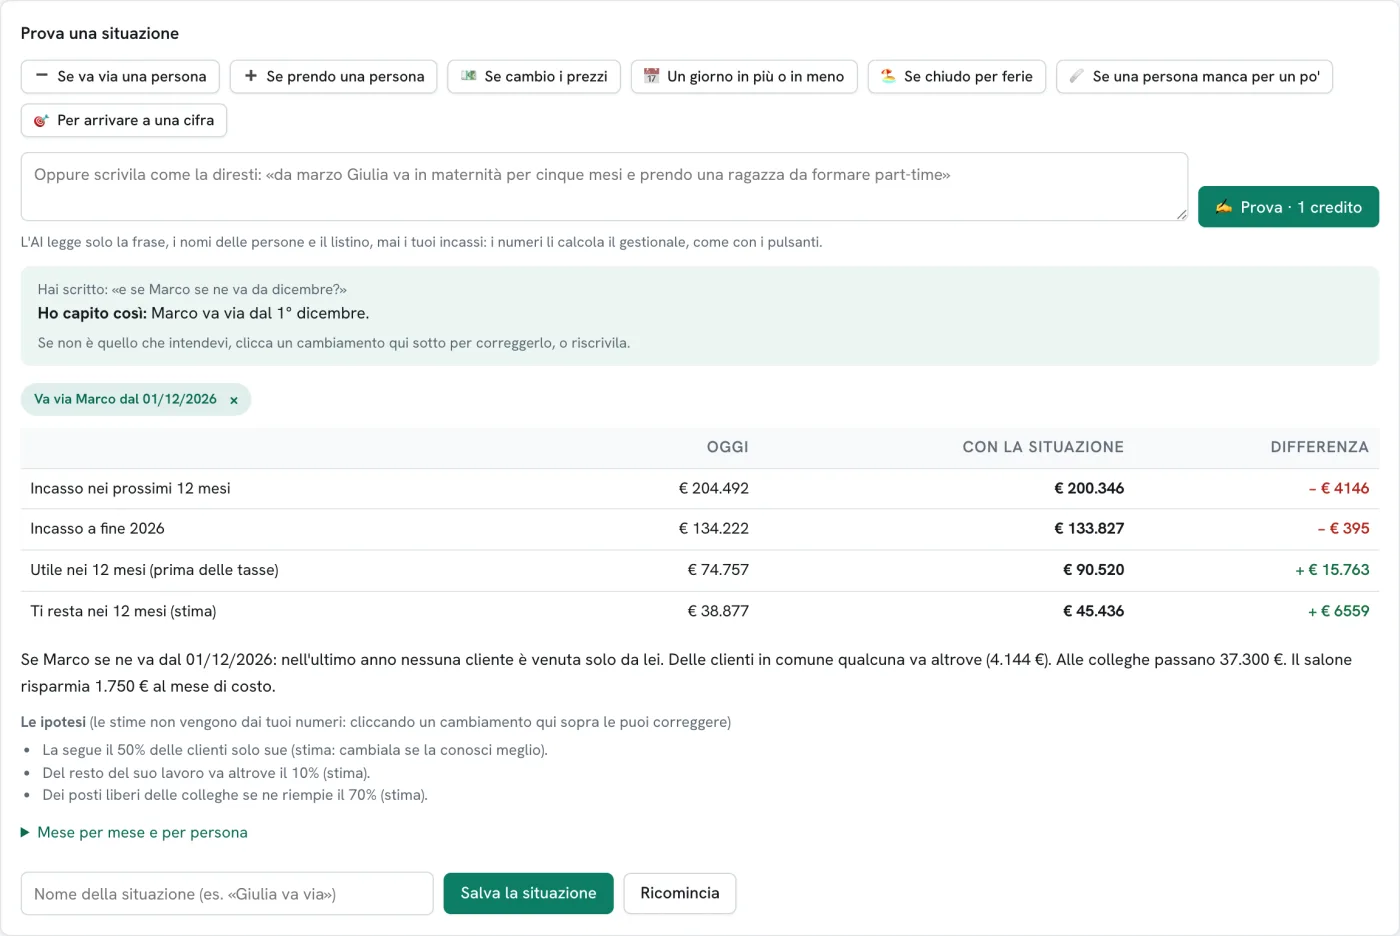The image size is (1400, 936).
Task: Remove the 'Va via Marco dal 01/12/2026' chip with its x
Action: (234, 400)
